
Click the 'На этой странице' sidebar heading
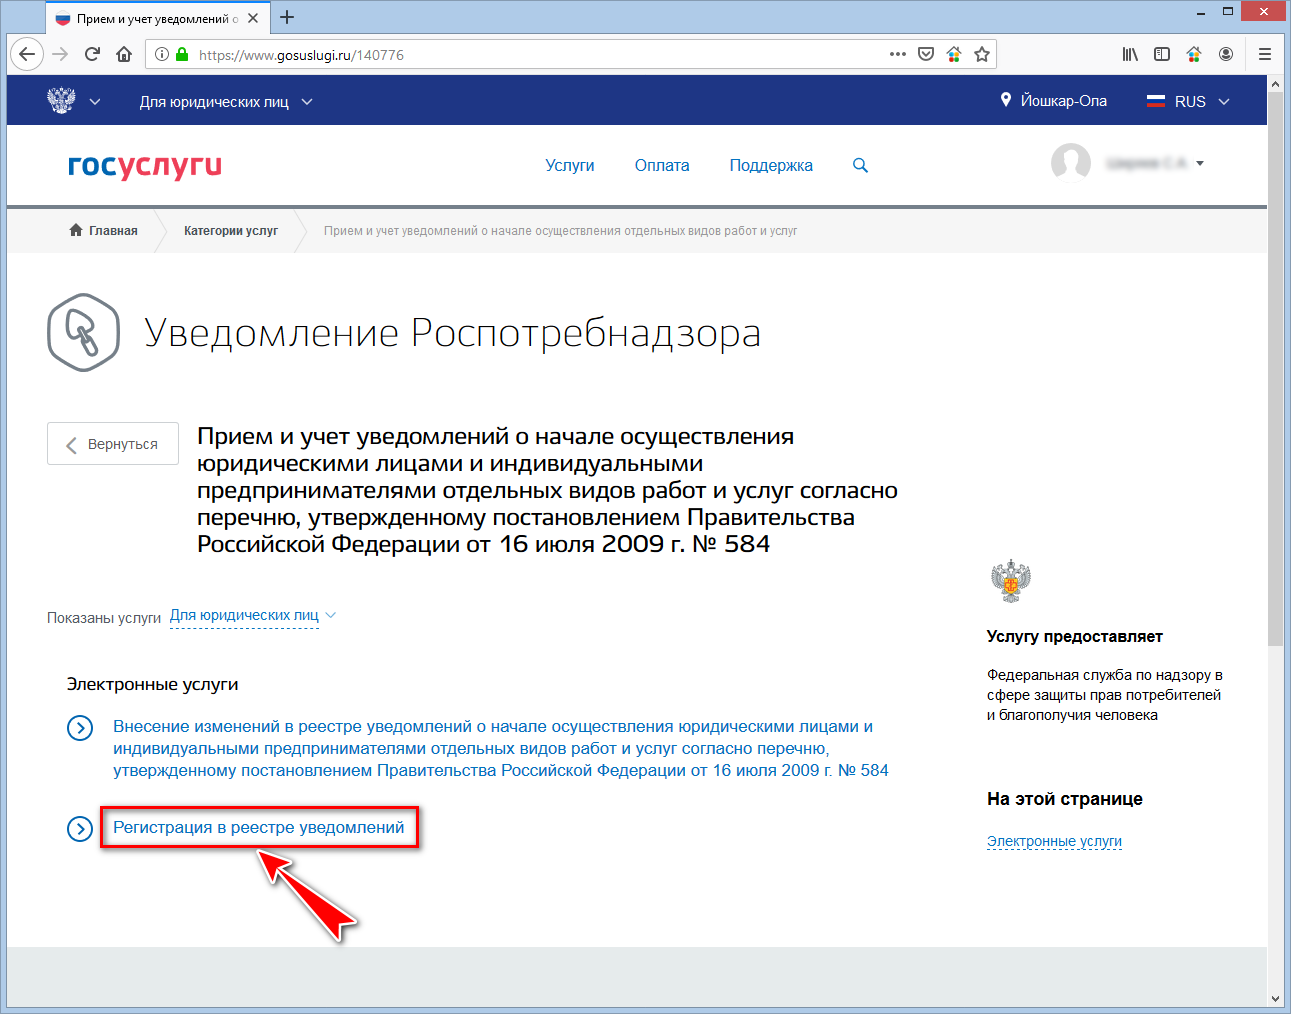click(x=1065, y=799)
